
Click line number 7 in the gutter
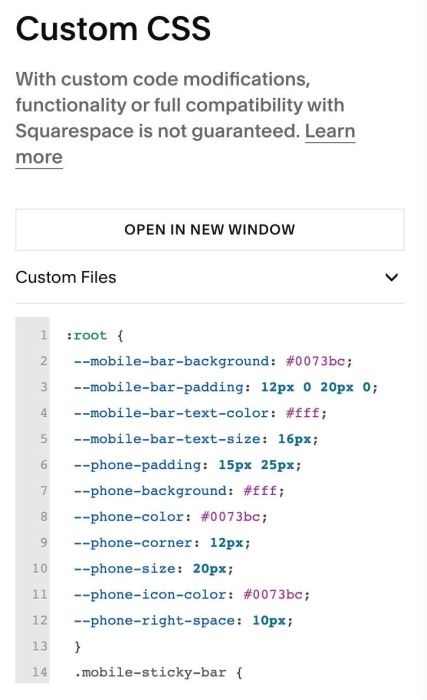tap(43, 490)
